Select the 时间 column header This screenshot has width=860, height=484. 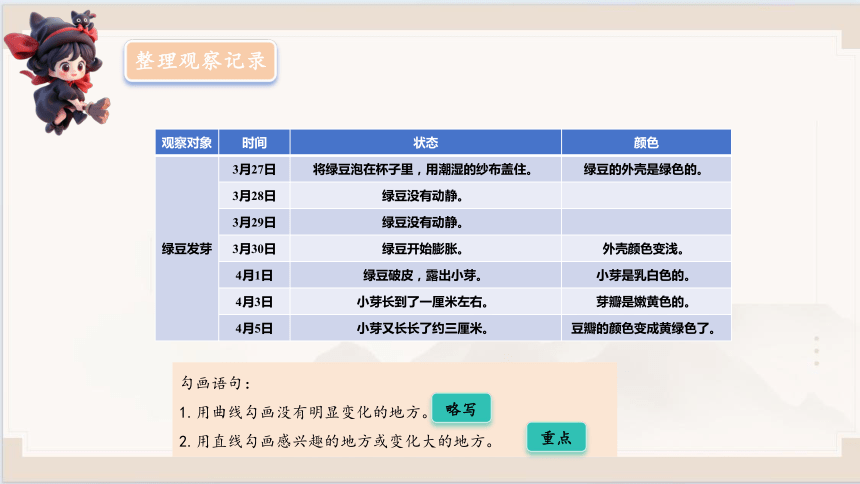pyautogui.click(x=254, y=143)
